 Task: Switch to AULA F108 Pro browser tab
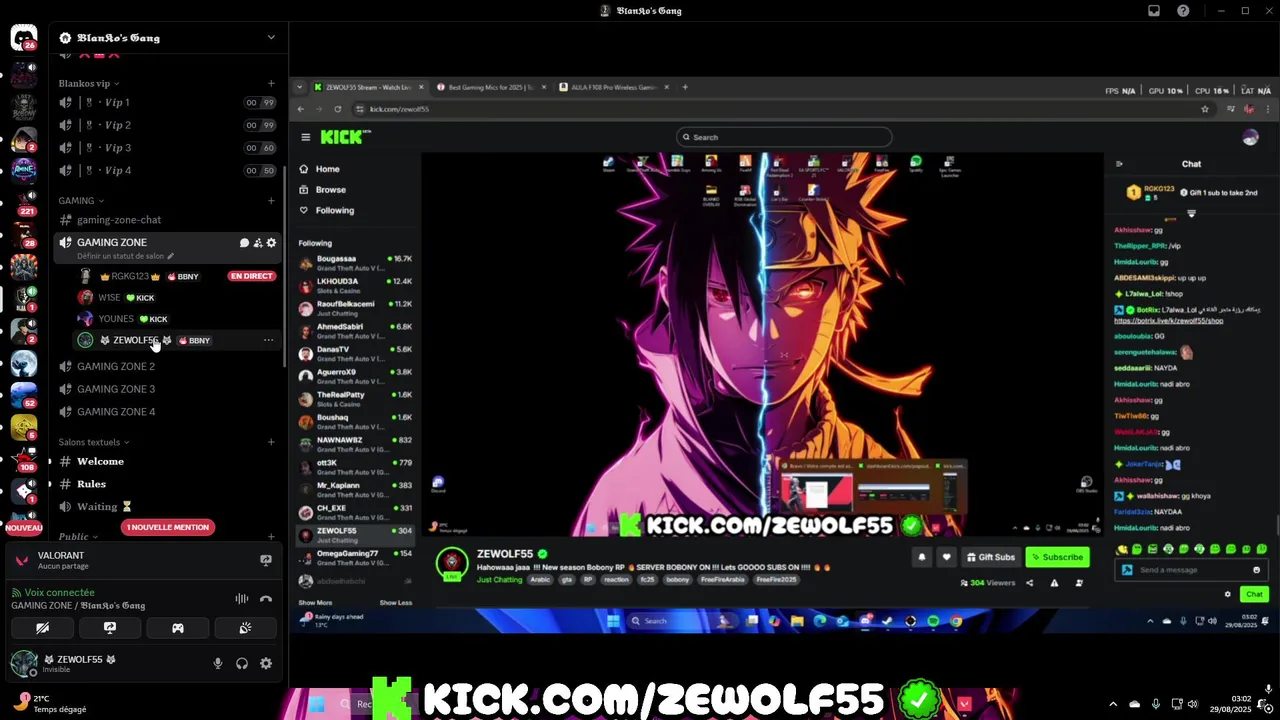point(612,87)
